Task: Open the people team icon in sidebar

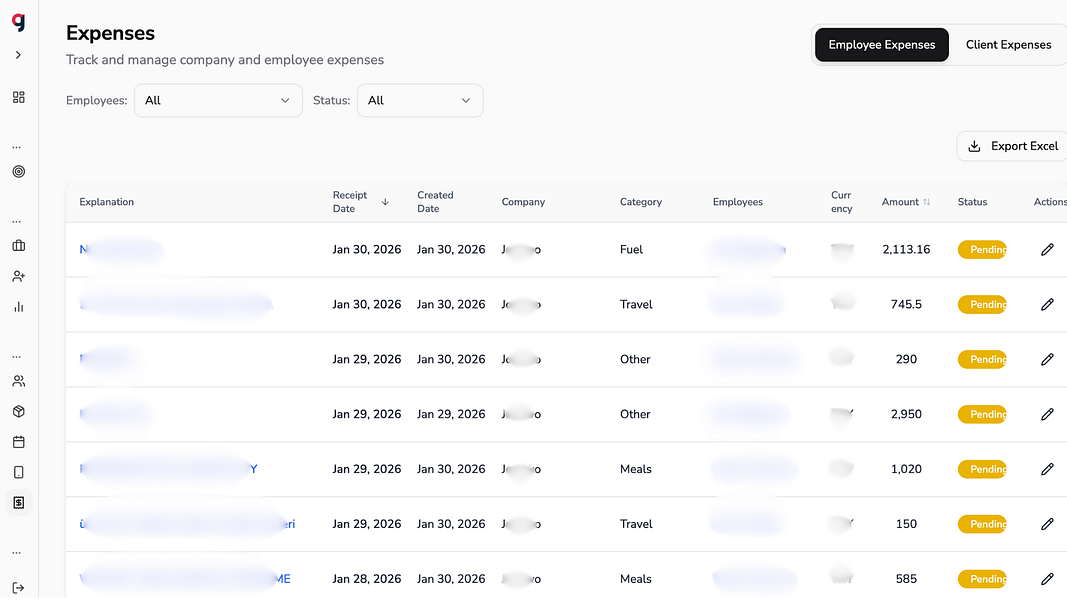Action: click(18, 381)
